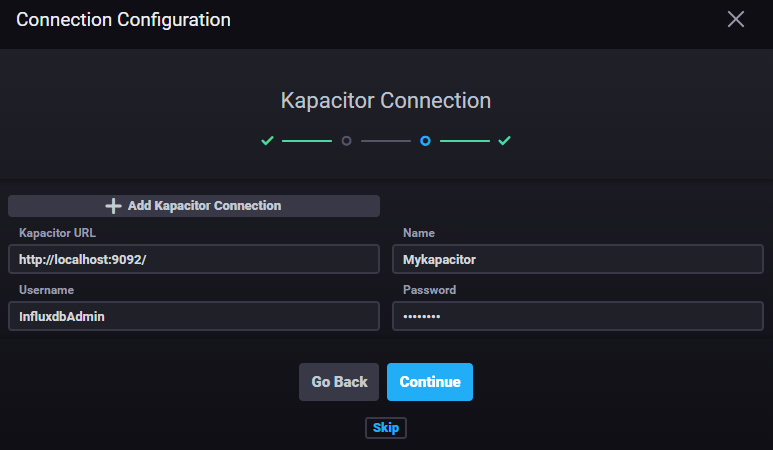Click into the Password field

(577, 316)
